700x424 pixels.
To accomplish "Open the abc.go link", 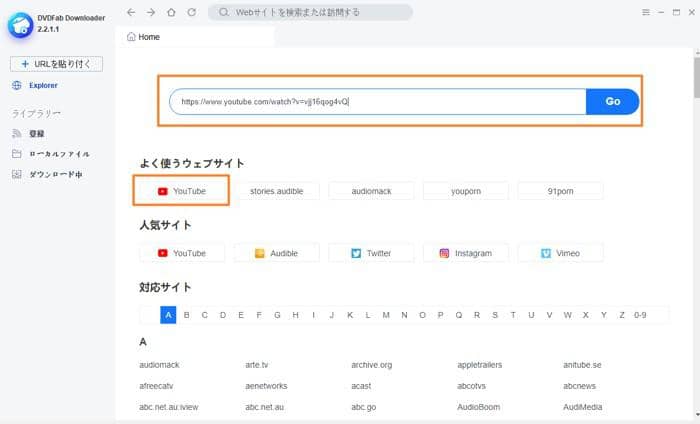I will [x=363, y=407].
